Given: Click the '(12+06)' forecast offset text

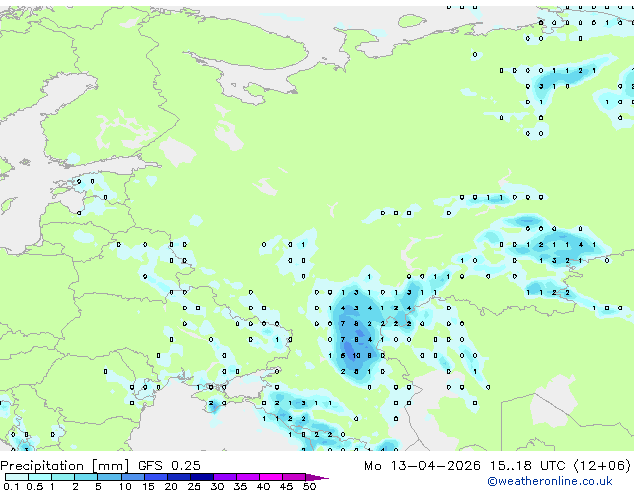Looking at the screenshot, I should click(x=602, y=466).
